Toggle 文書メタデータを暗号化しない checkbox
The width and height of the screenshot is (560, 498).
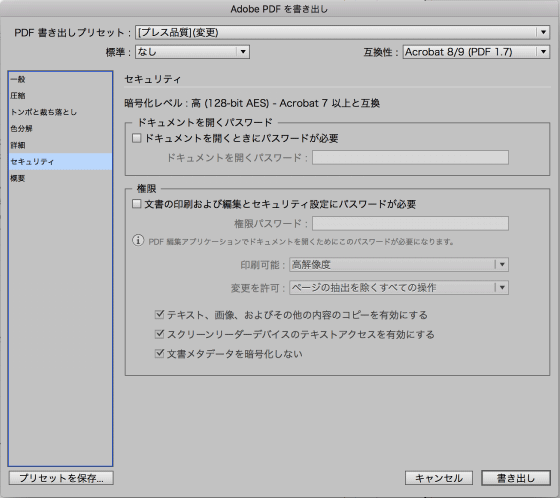pyautogui.click(x=159, y=354)
